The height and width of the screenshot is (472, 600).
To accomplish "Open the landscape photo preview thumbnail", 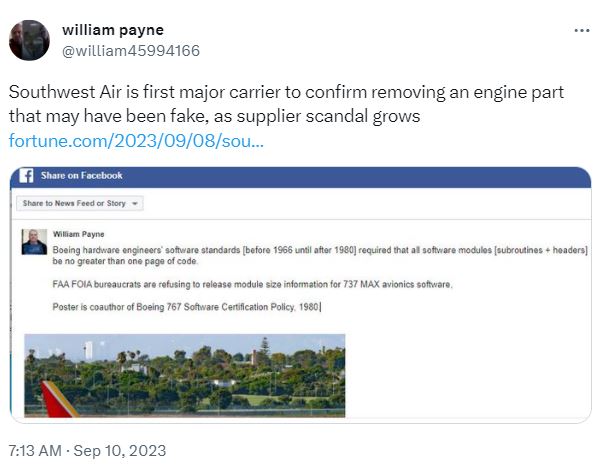I will point(184,376).
